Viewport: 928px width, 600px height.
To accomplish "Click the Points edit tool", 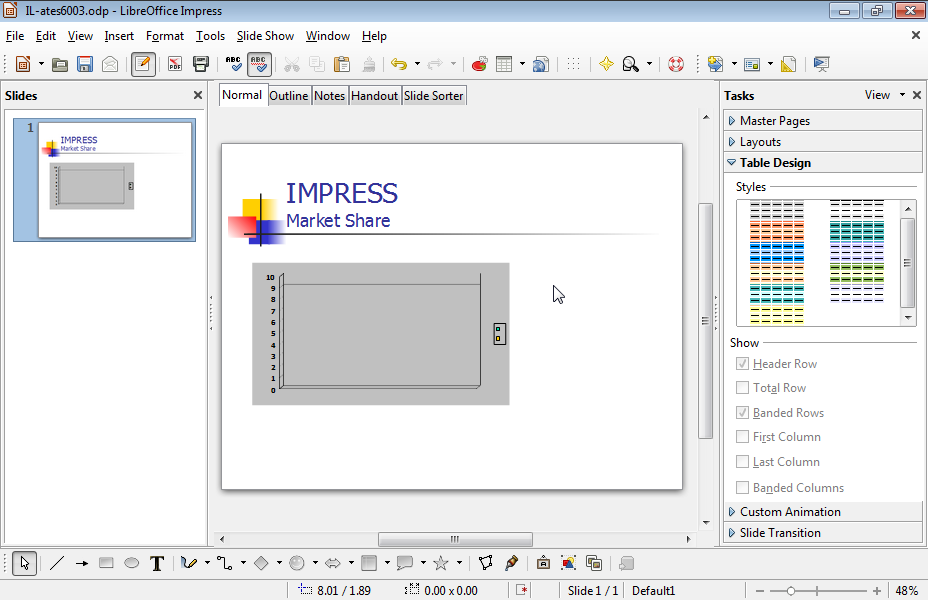I will [486, 563].
